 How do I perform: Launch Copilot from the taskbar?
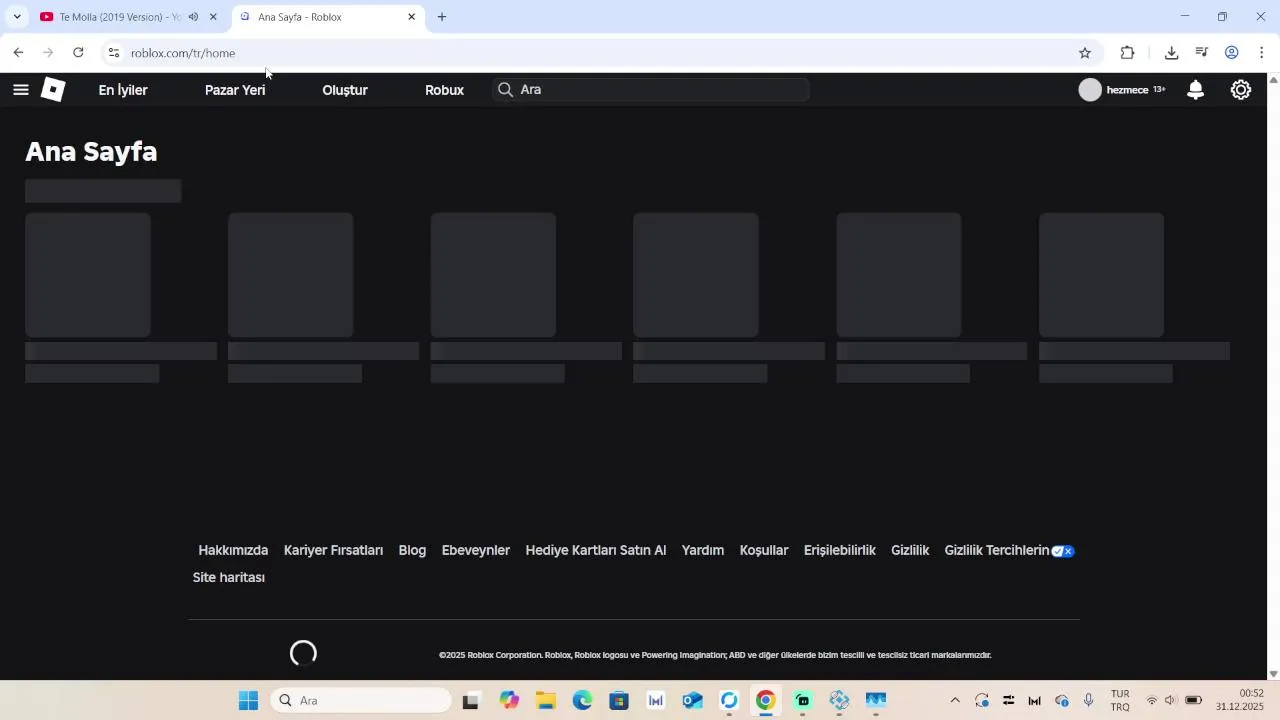point(510,701)
